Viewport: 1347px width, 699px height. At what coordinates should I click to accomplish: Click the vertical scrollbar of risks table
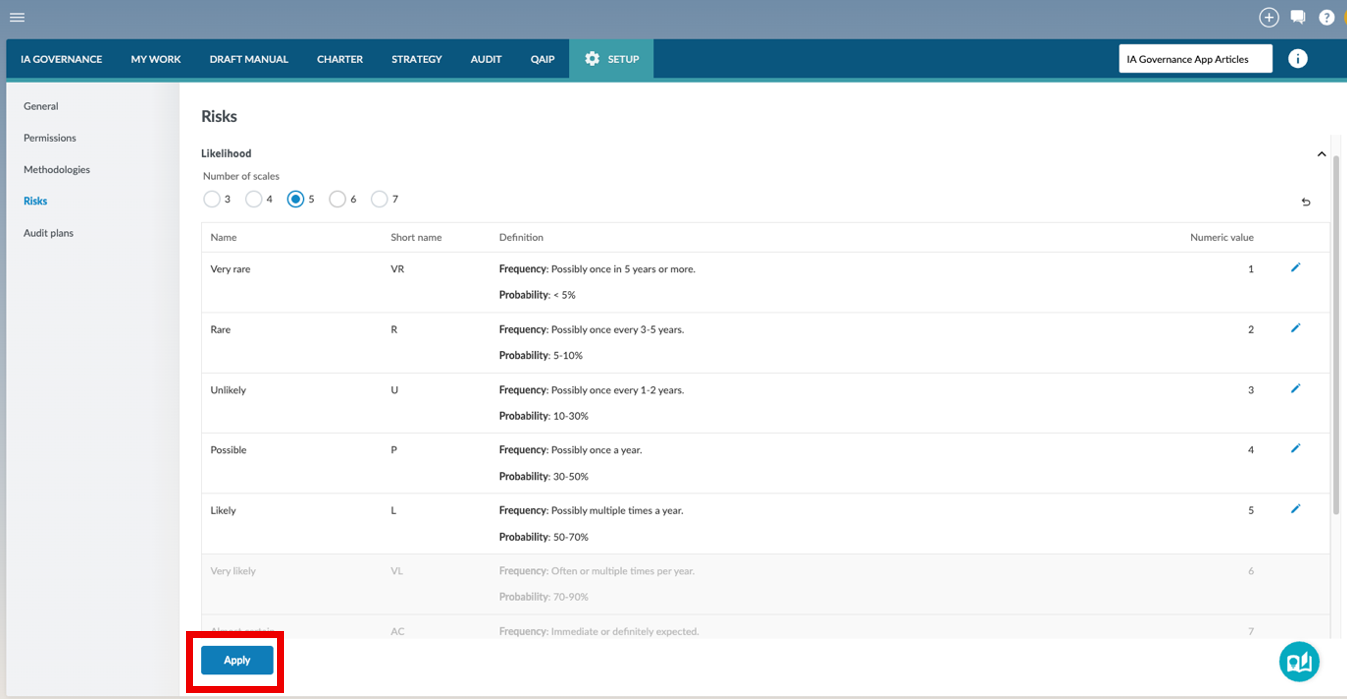1335,335
